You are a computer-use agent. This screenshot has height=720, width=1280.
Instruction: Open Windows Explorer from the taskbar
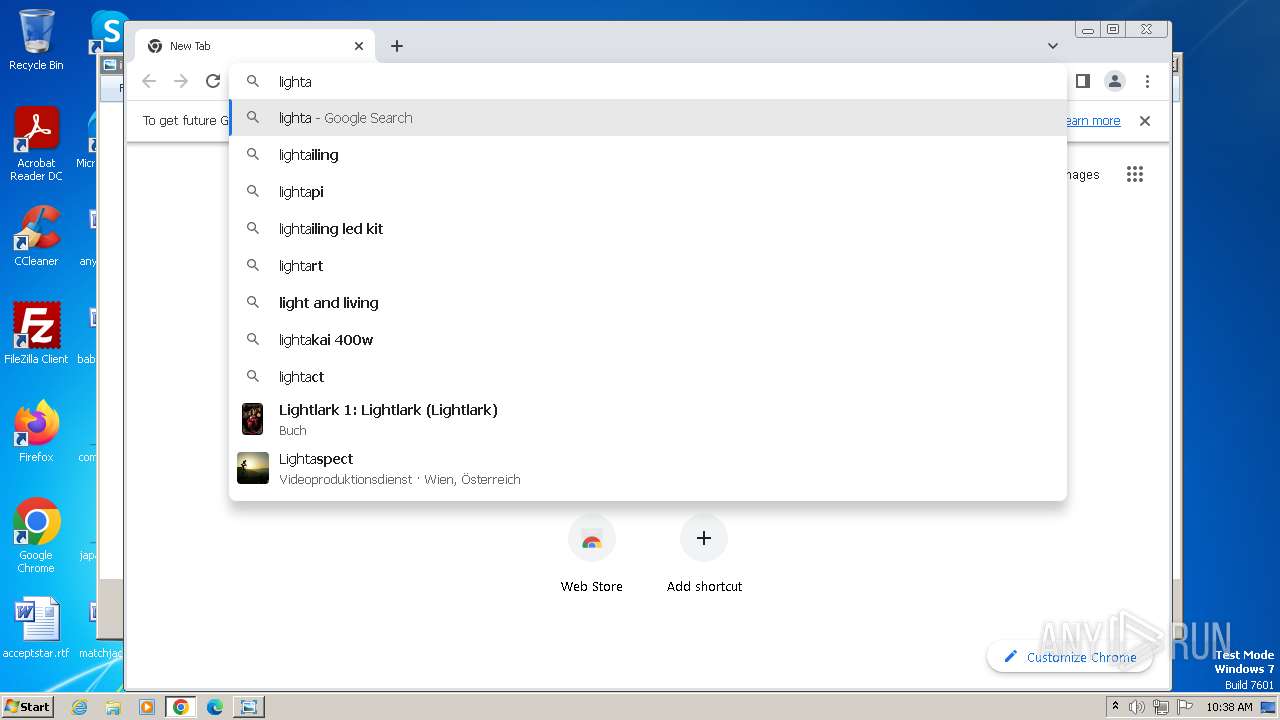tap(113, 707)
